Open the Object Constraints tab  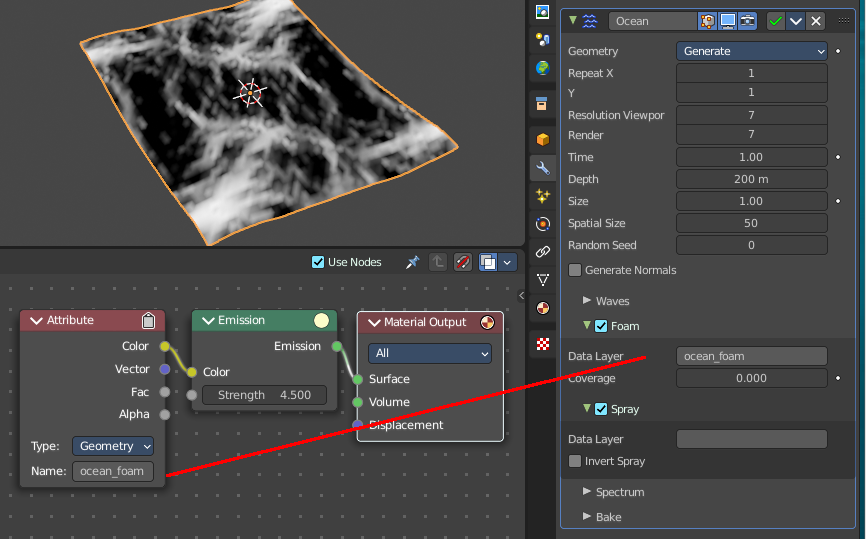(542, 252)
